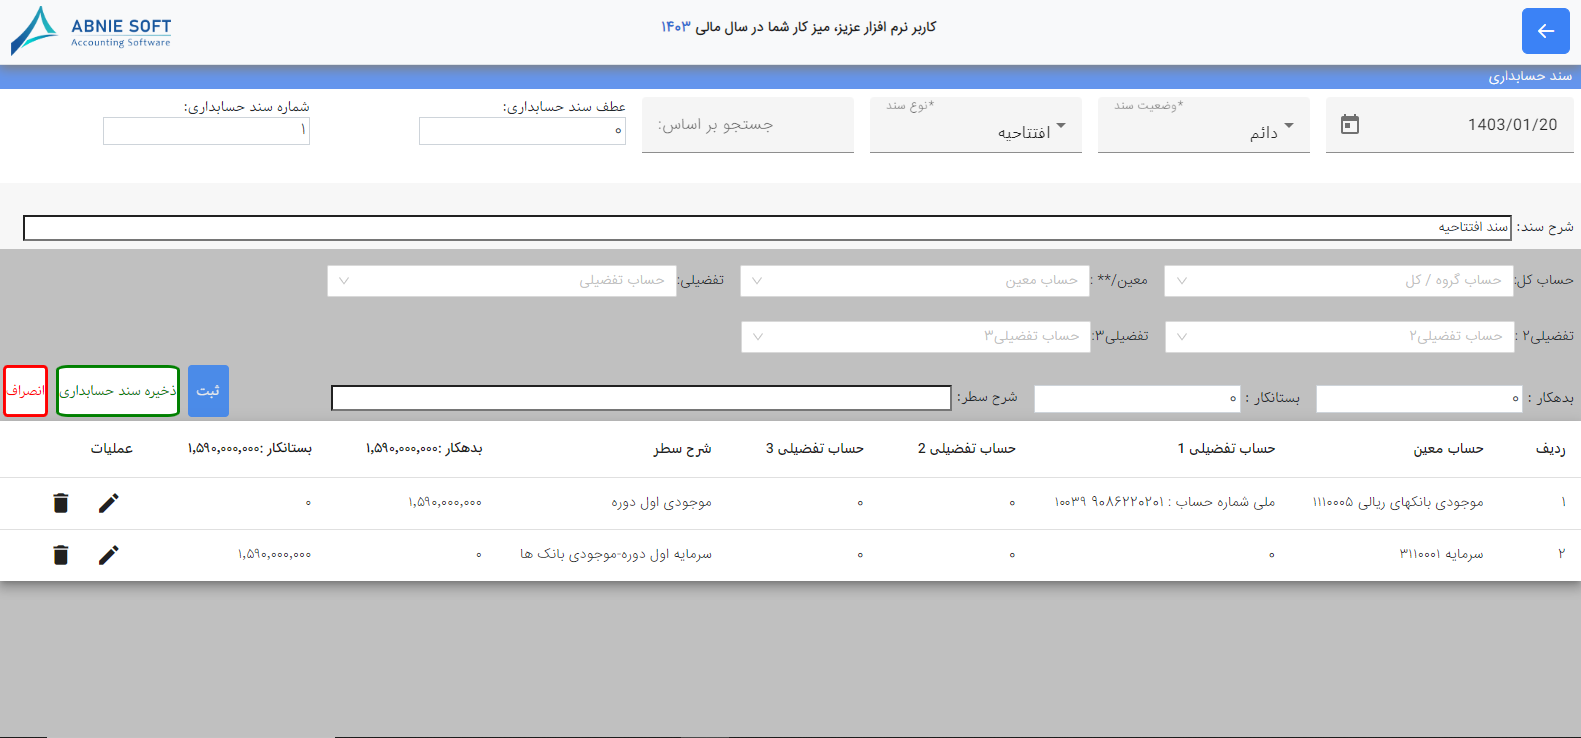1581x738 pixels.
Task: Focus the شرح سطر description field
Action: [x=641, y=398]
